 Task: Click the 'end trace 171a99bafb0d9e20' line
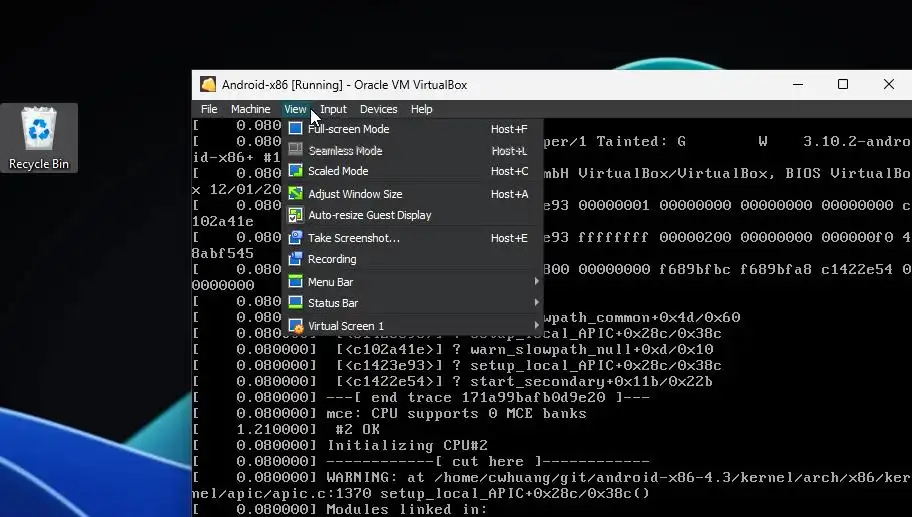tap(488, 398)
